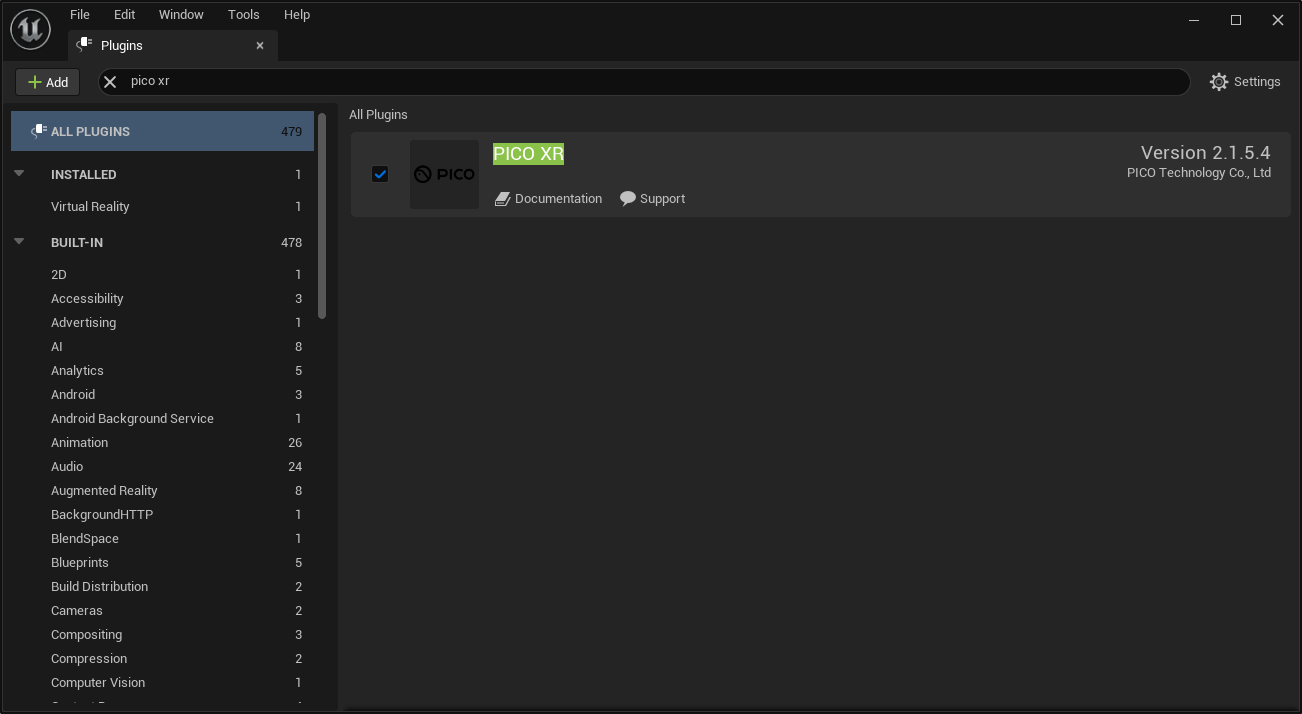The width and height of the screenshot is (1302, 714).
Task: Collapse the BUILT-IN section arrow
Action: click(19, 241)
